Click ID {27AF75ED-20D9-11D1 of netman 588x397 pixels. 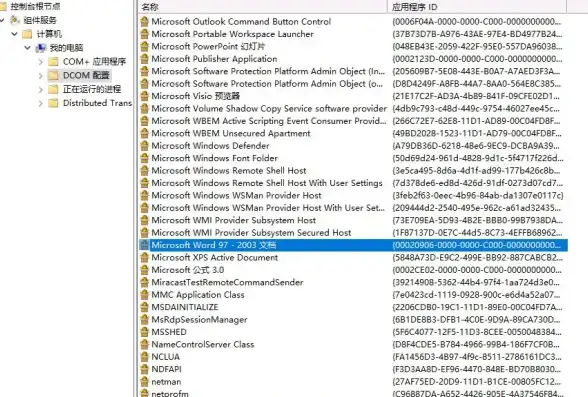click(477, 381)
